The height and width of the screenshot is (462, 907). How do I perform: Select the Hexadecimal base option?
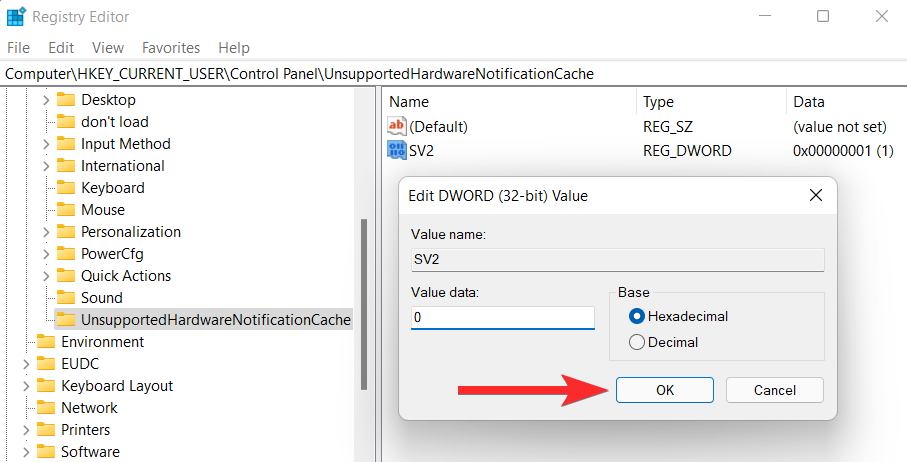[637, 316]
